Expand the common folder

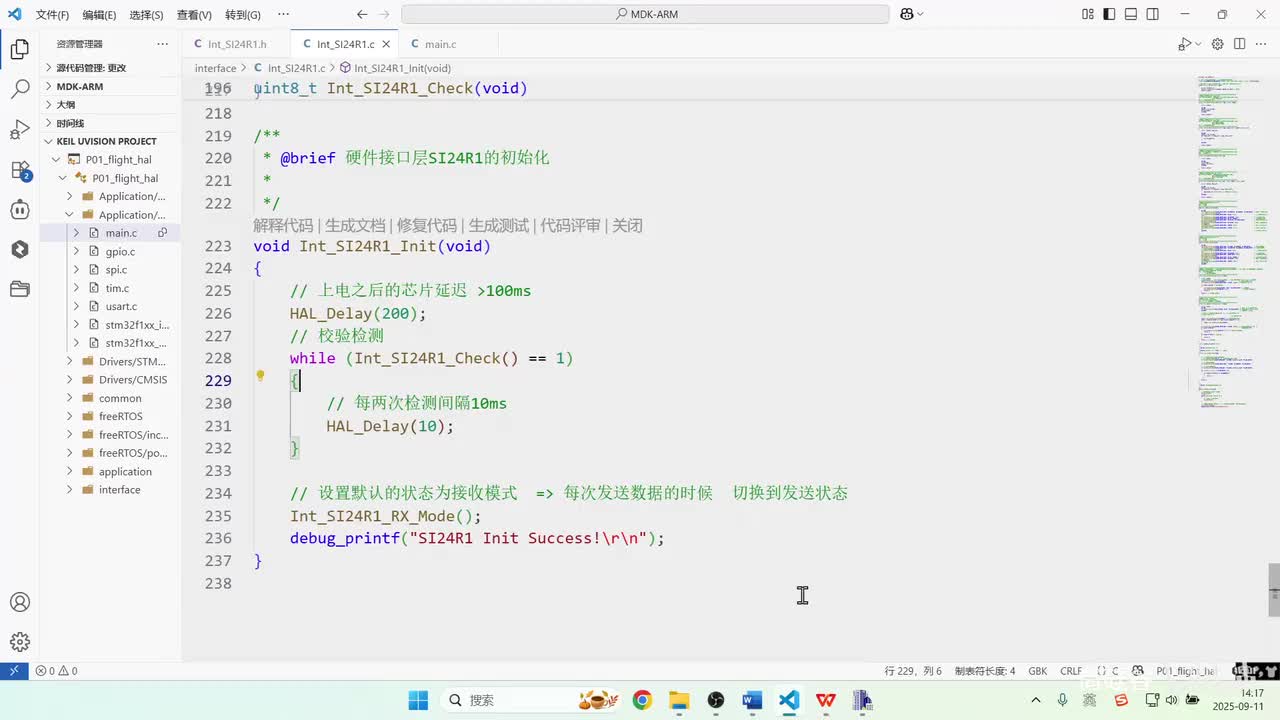pyautogui.click(x=110, y=398)
